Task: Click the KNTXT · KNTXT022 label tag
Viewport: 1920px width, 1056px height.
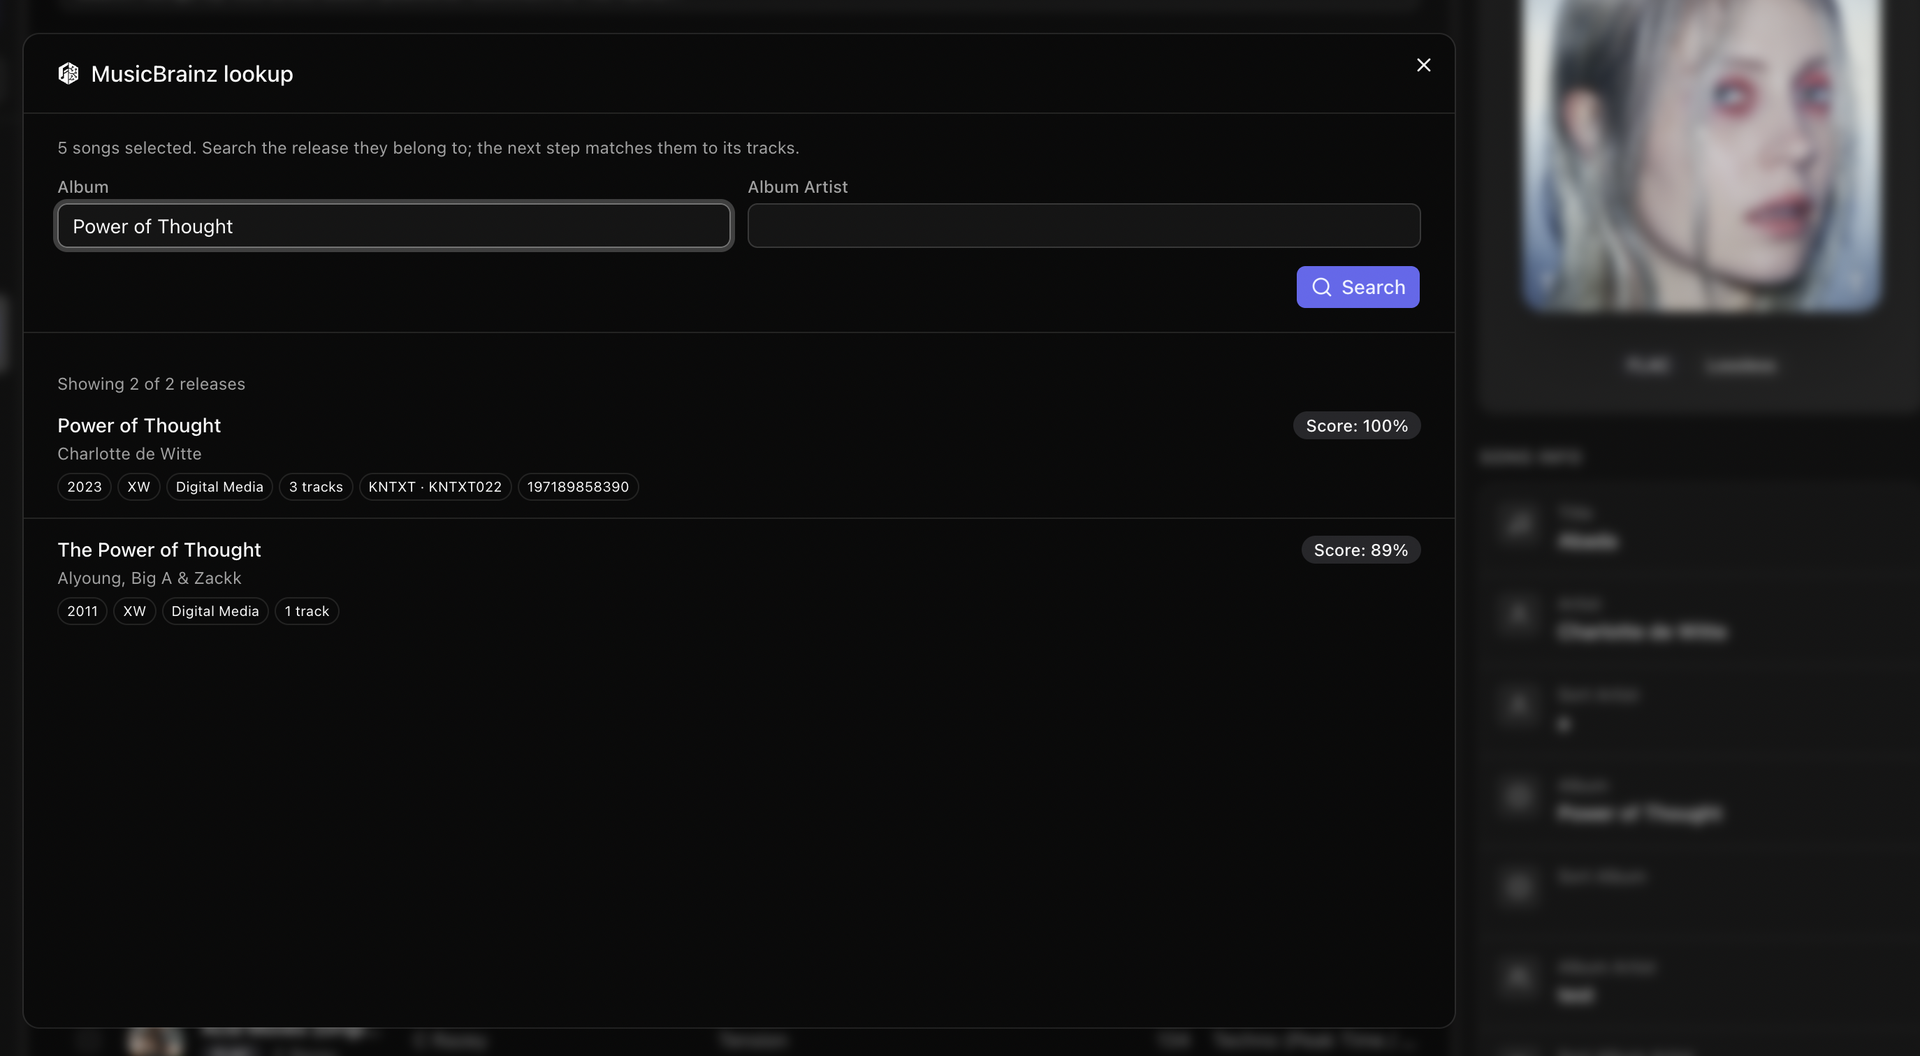Action: point(435,487)
